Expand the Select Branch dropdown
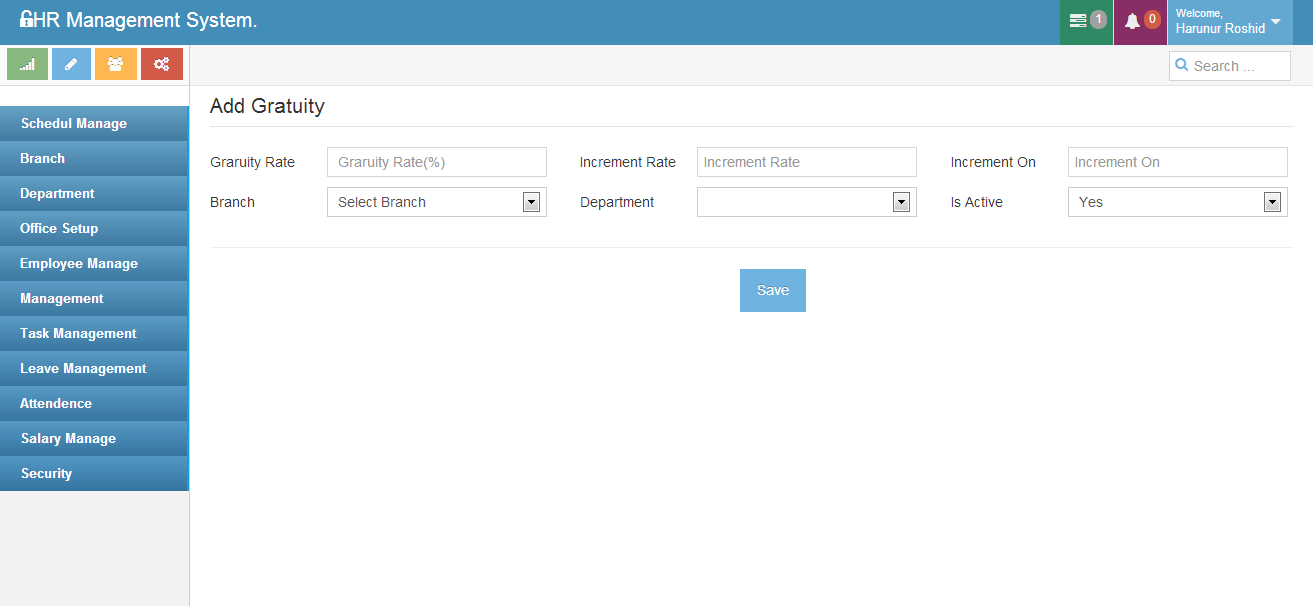 (436, 202)
